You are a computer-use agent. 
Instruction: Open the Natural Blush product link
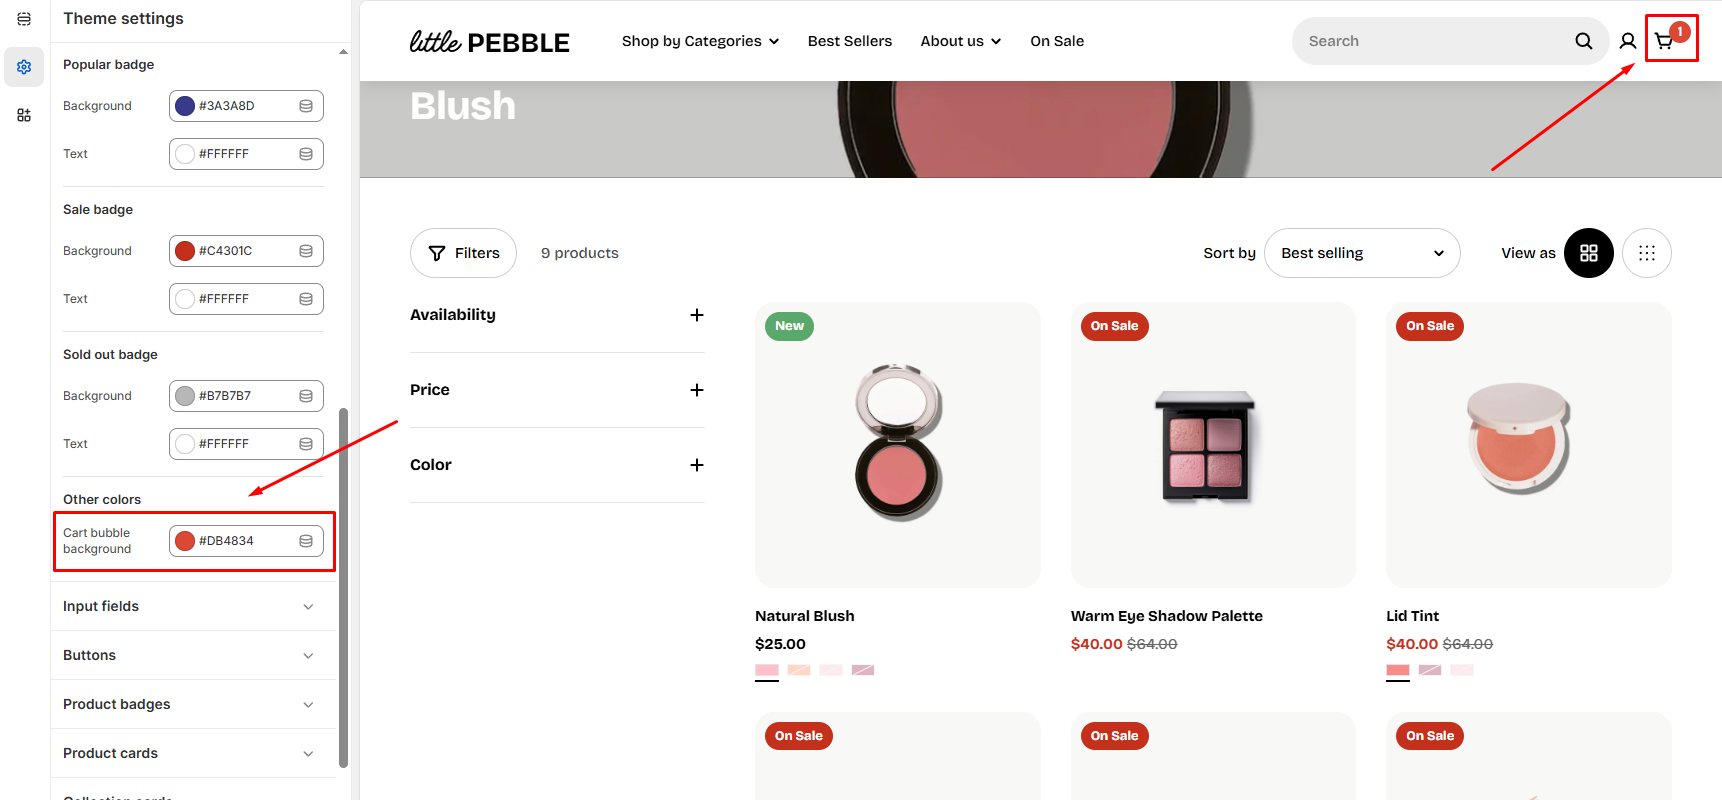pyautogui.click(x=805, y=616)
